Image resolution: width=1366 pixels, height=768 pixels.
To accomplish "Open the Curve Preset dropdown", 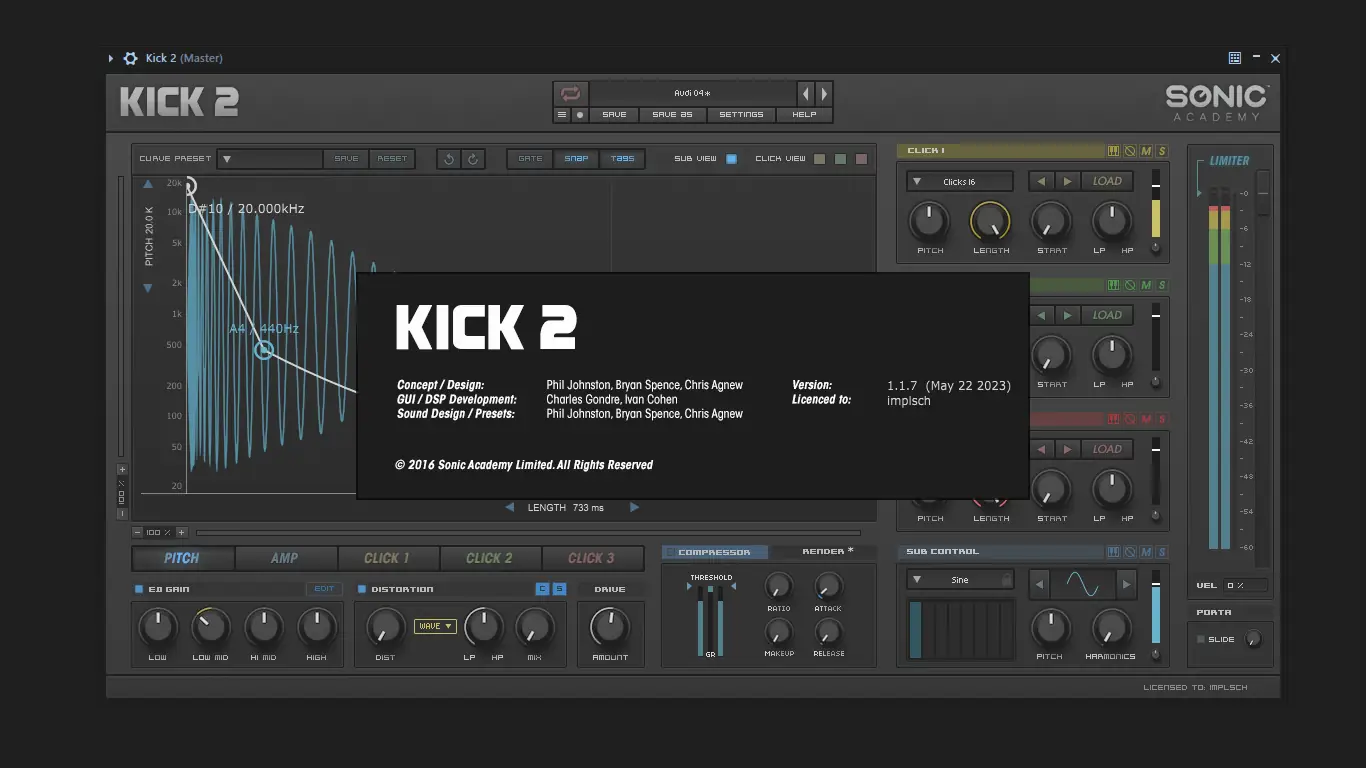I will 270,159.
